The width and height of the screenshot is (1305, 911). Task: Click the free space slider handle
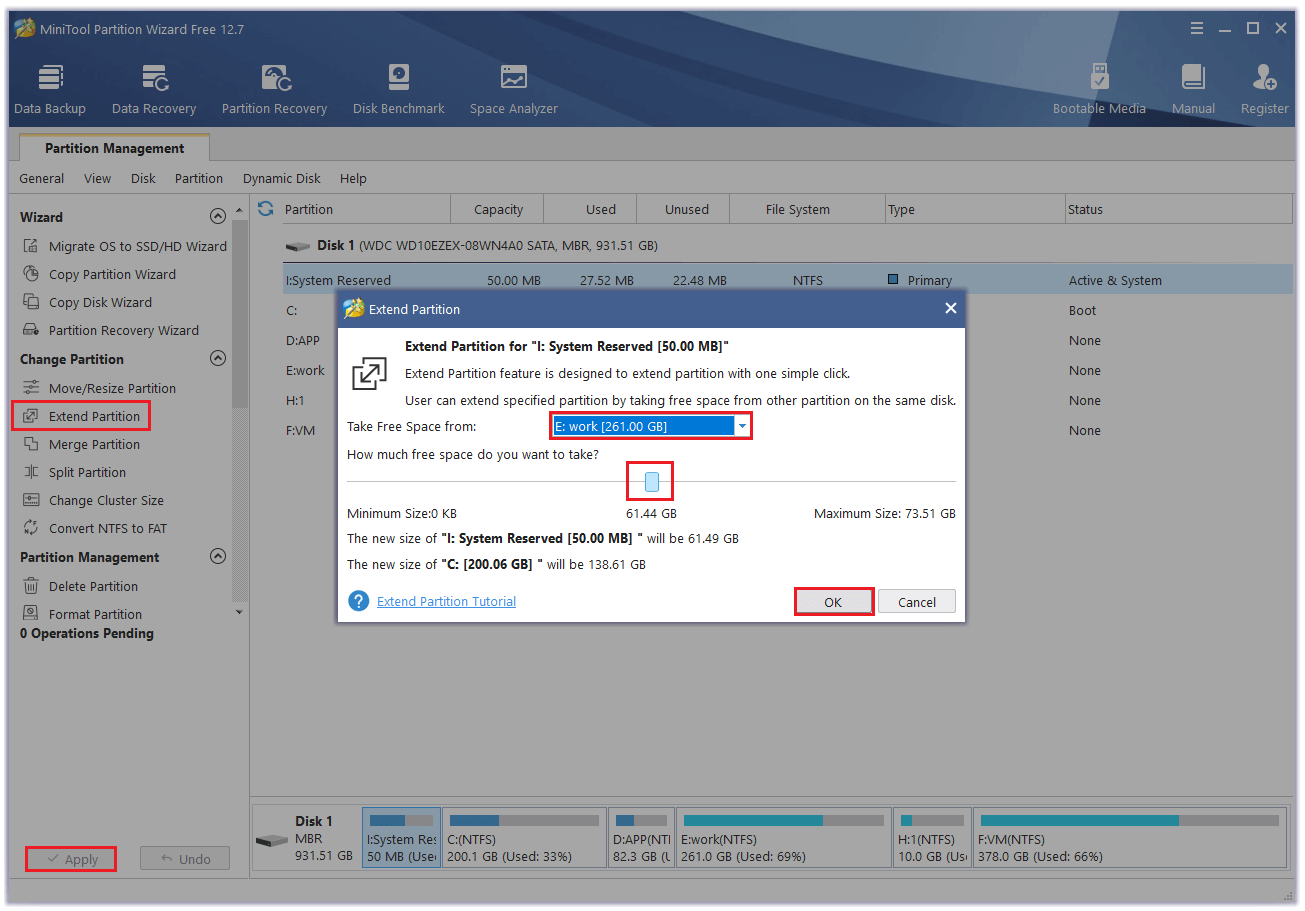click(652, 482)
